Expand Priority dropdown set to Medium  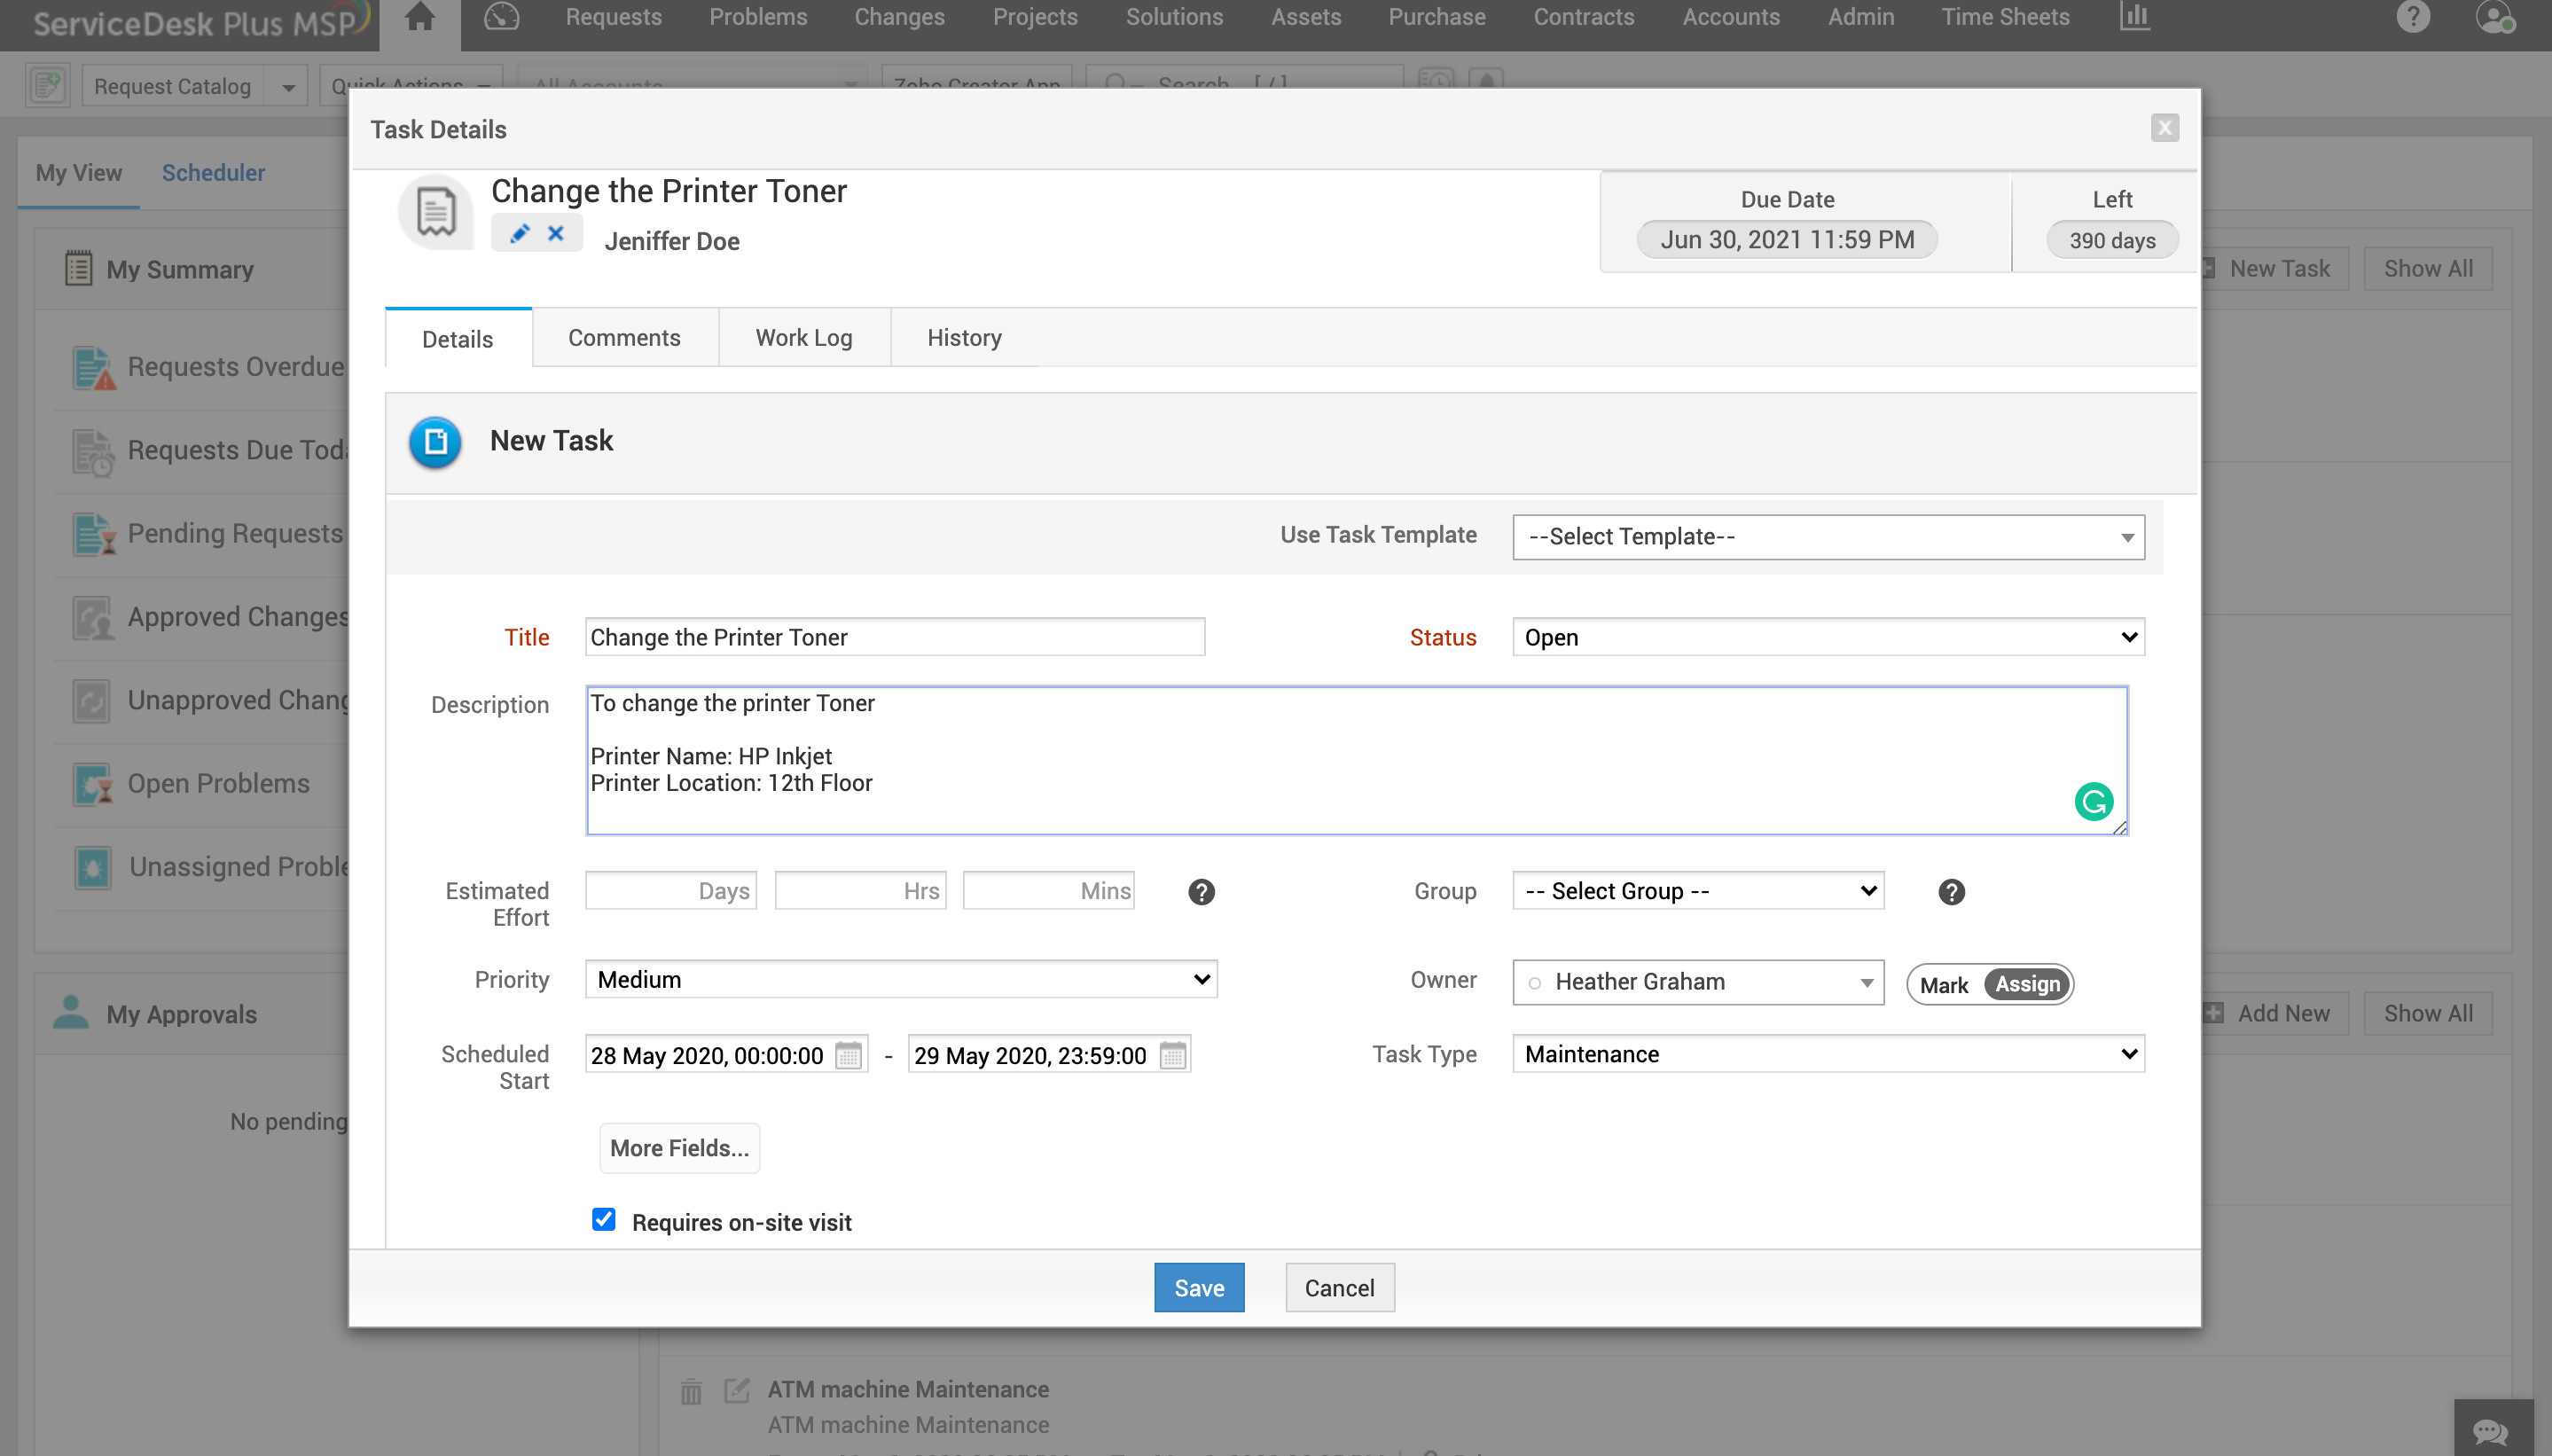click(900, 979)
